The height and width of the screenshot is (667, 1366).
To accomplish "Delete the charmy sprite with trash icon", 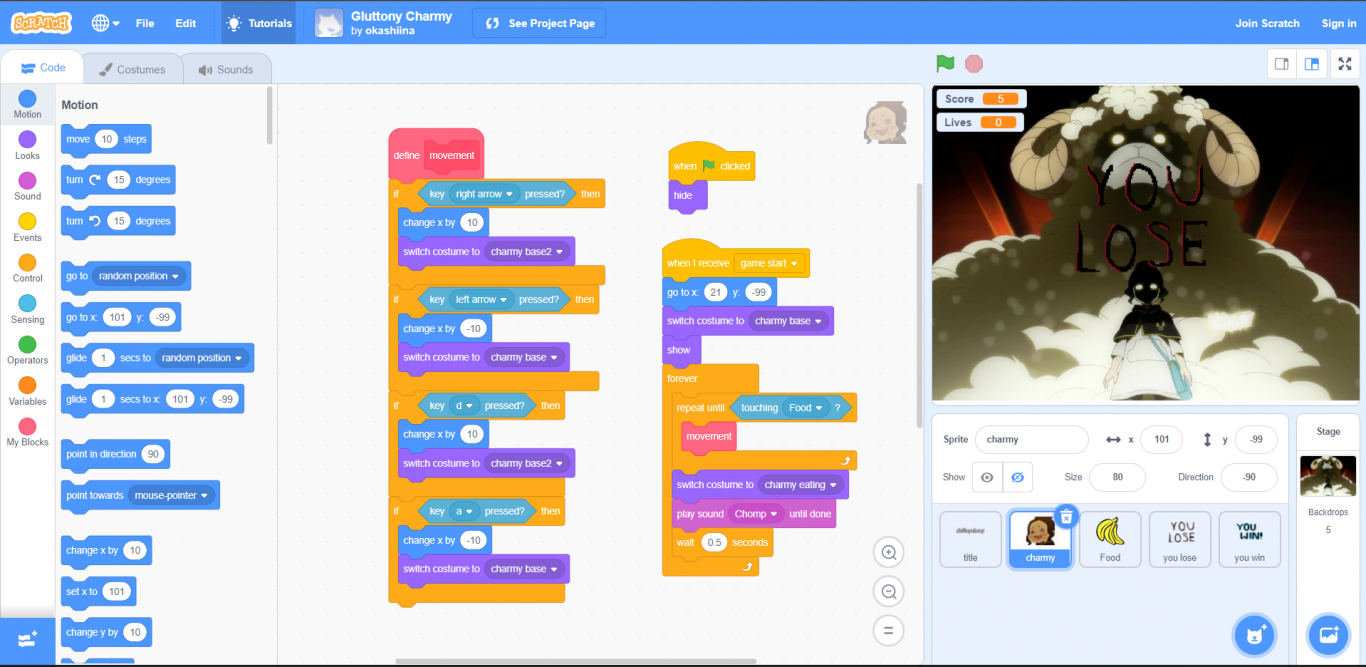I will (x=1066, y=516).
